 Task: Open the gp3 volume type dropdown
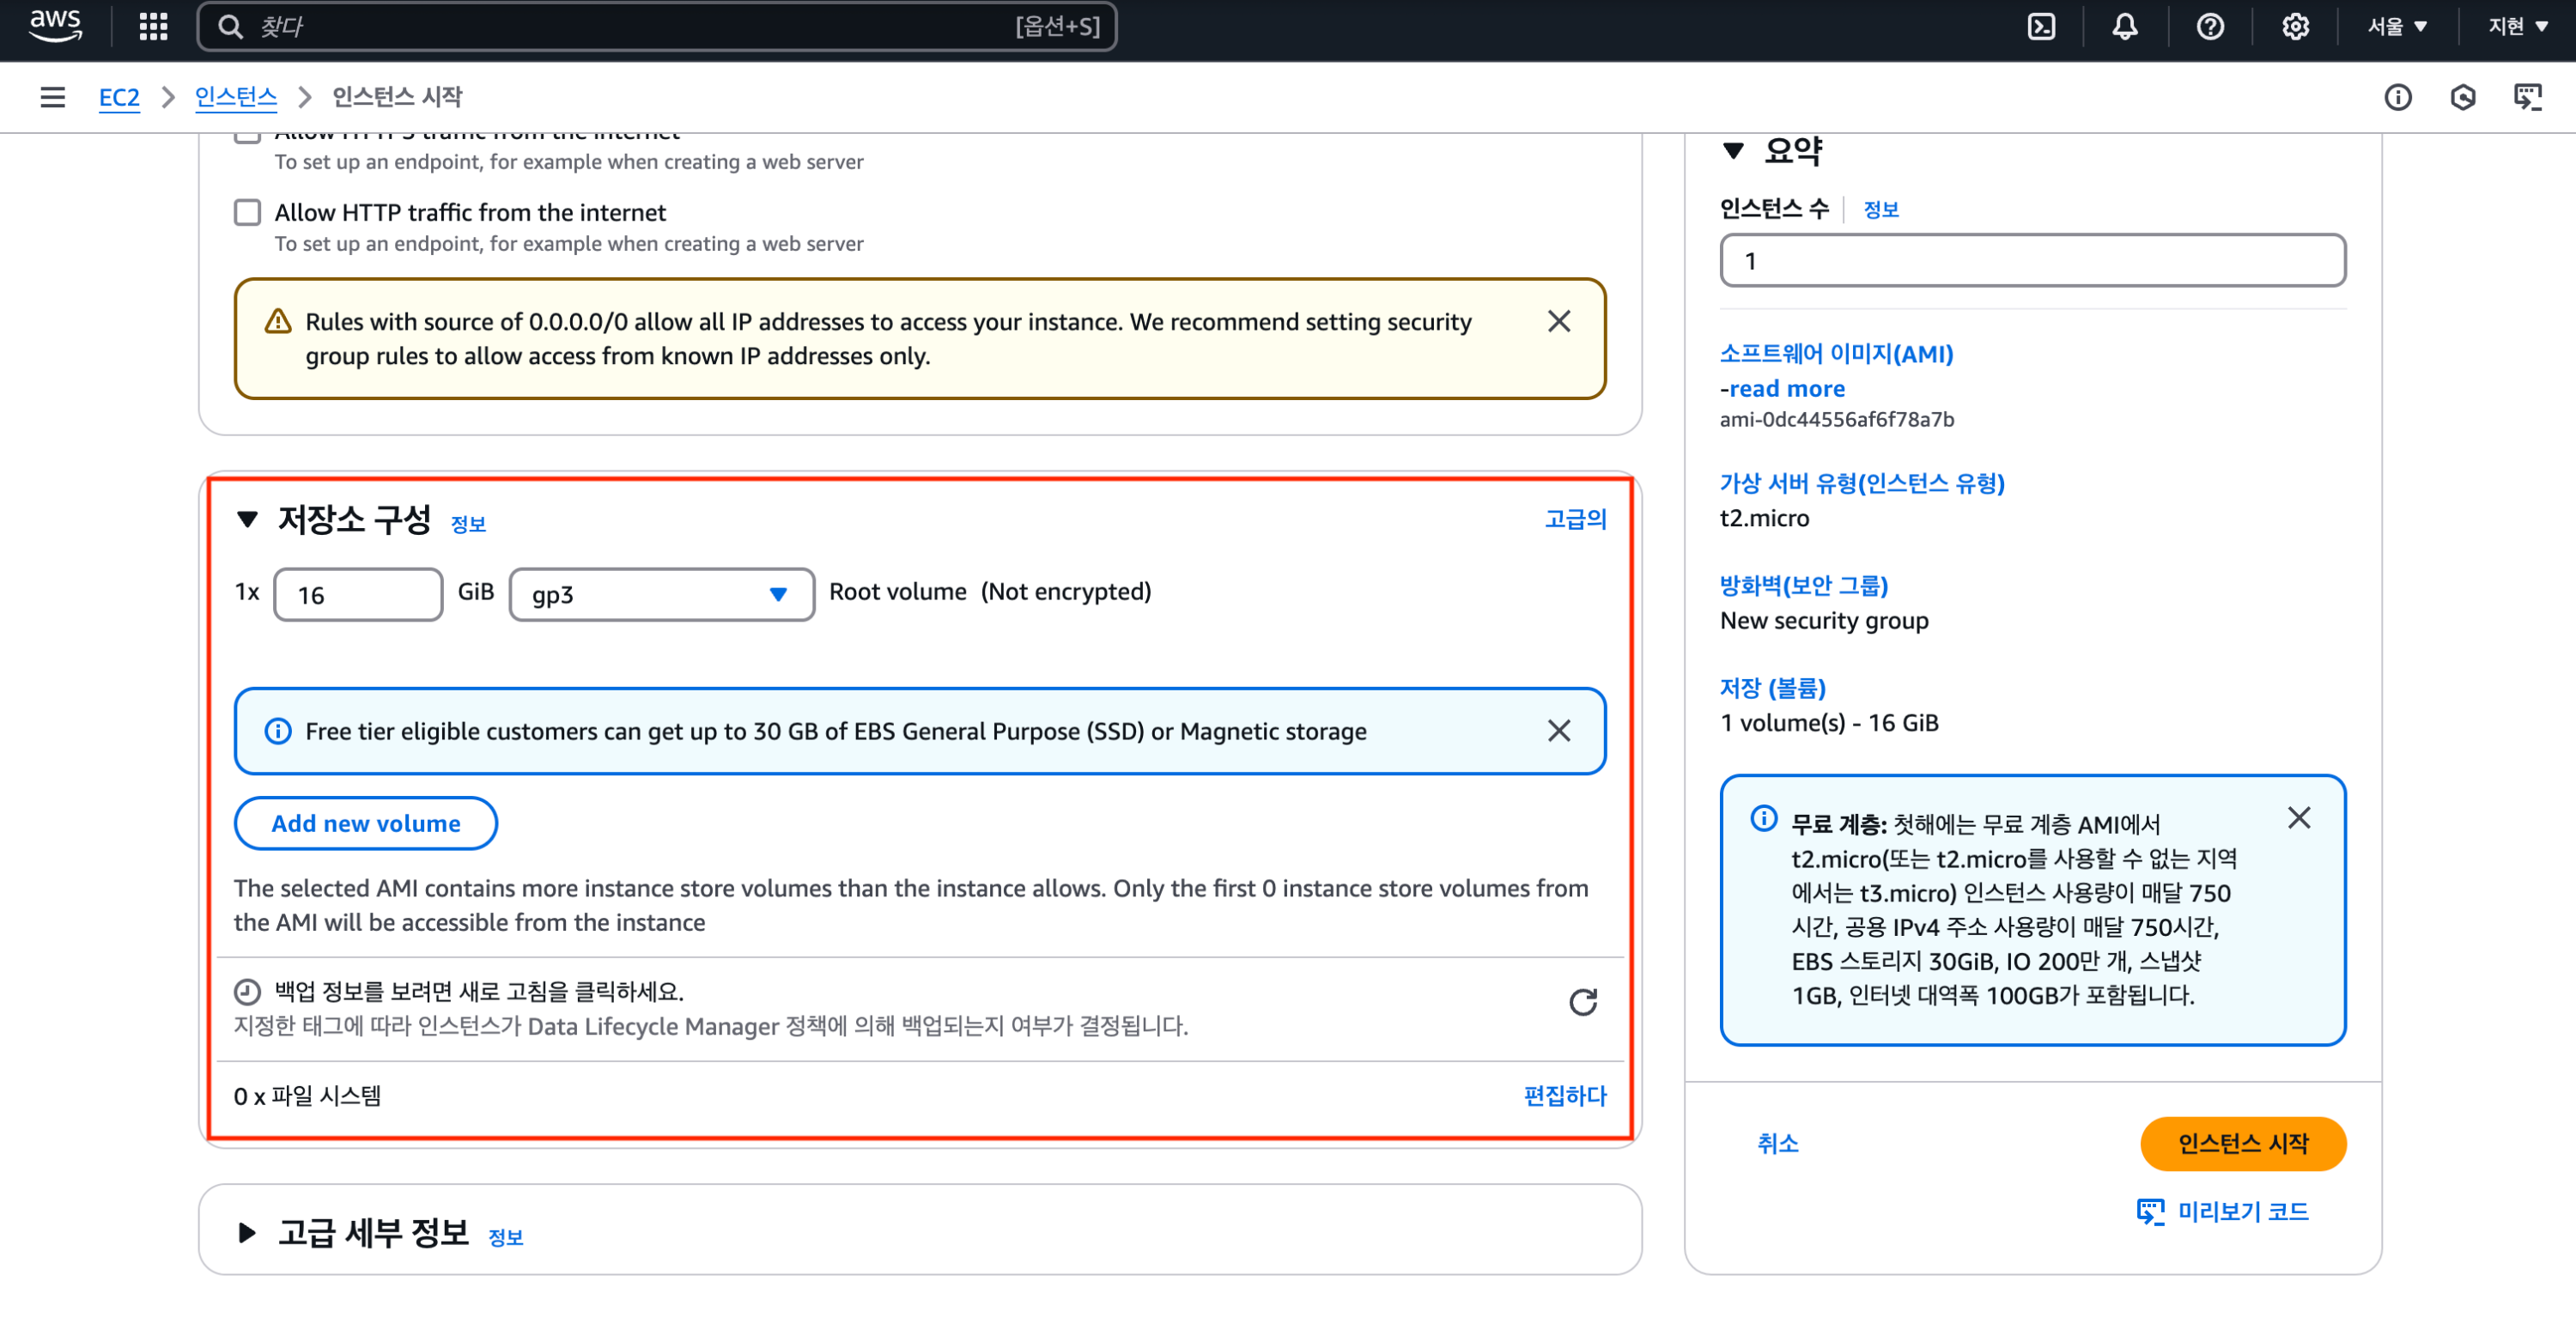[661, 595]
